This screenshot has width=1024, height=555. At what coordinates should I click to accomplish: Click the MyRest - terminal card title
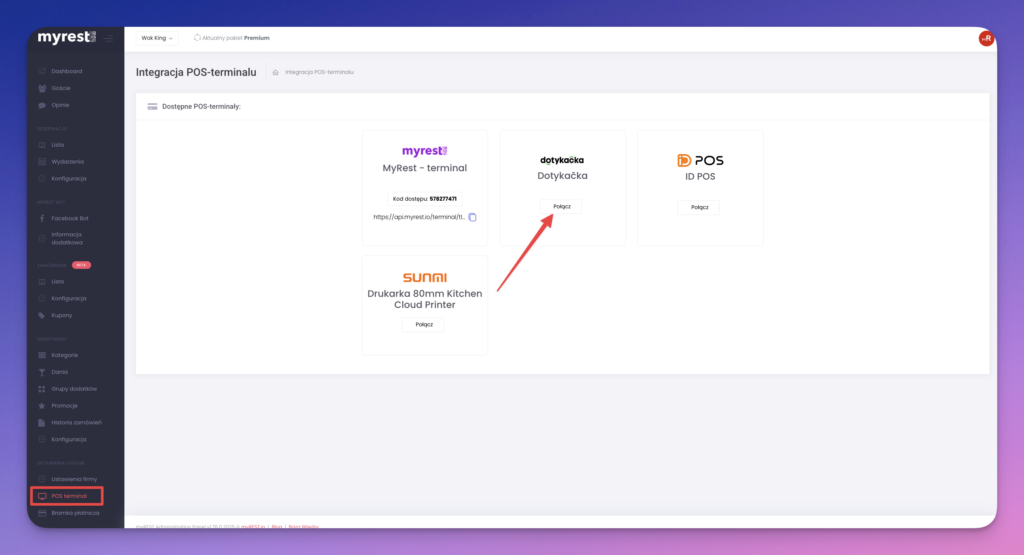[x=424, y=168]
